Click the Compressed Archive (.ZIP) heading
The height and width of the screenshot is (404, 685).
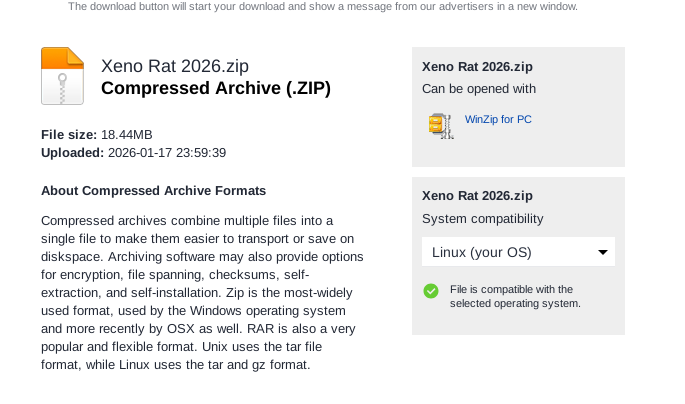216,88
